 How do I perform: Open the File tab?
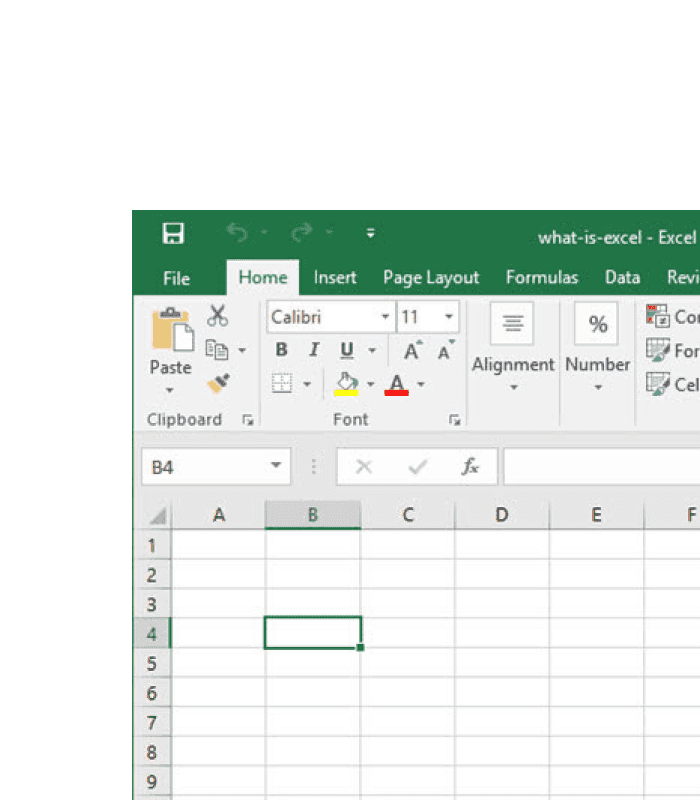pyautogui.click(x=177, y=279)
